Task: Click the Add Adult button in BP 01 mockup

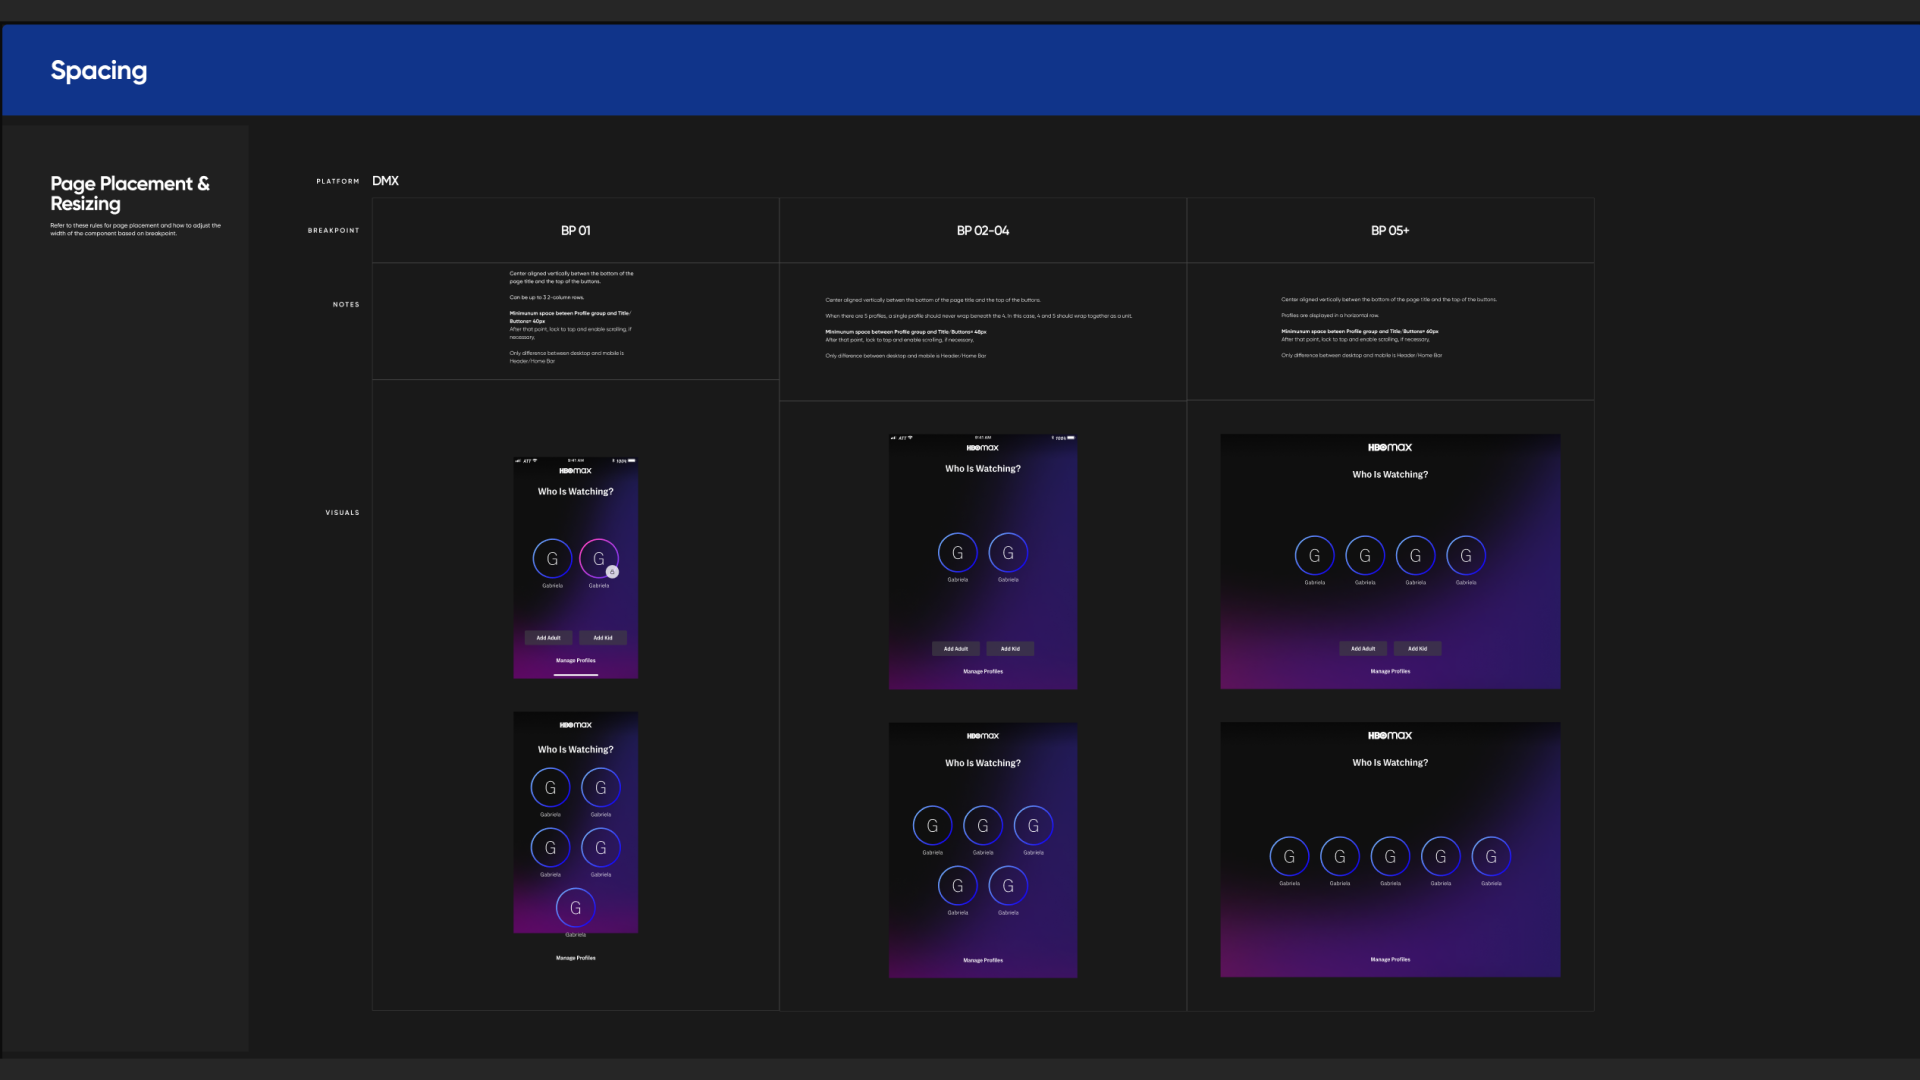Action: click(548, 638)
